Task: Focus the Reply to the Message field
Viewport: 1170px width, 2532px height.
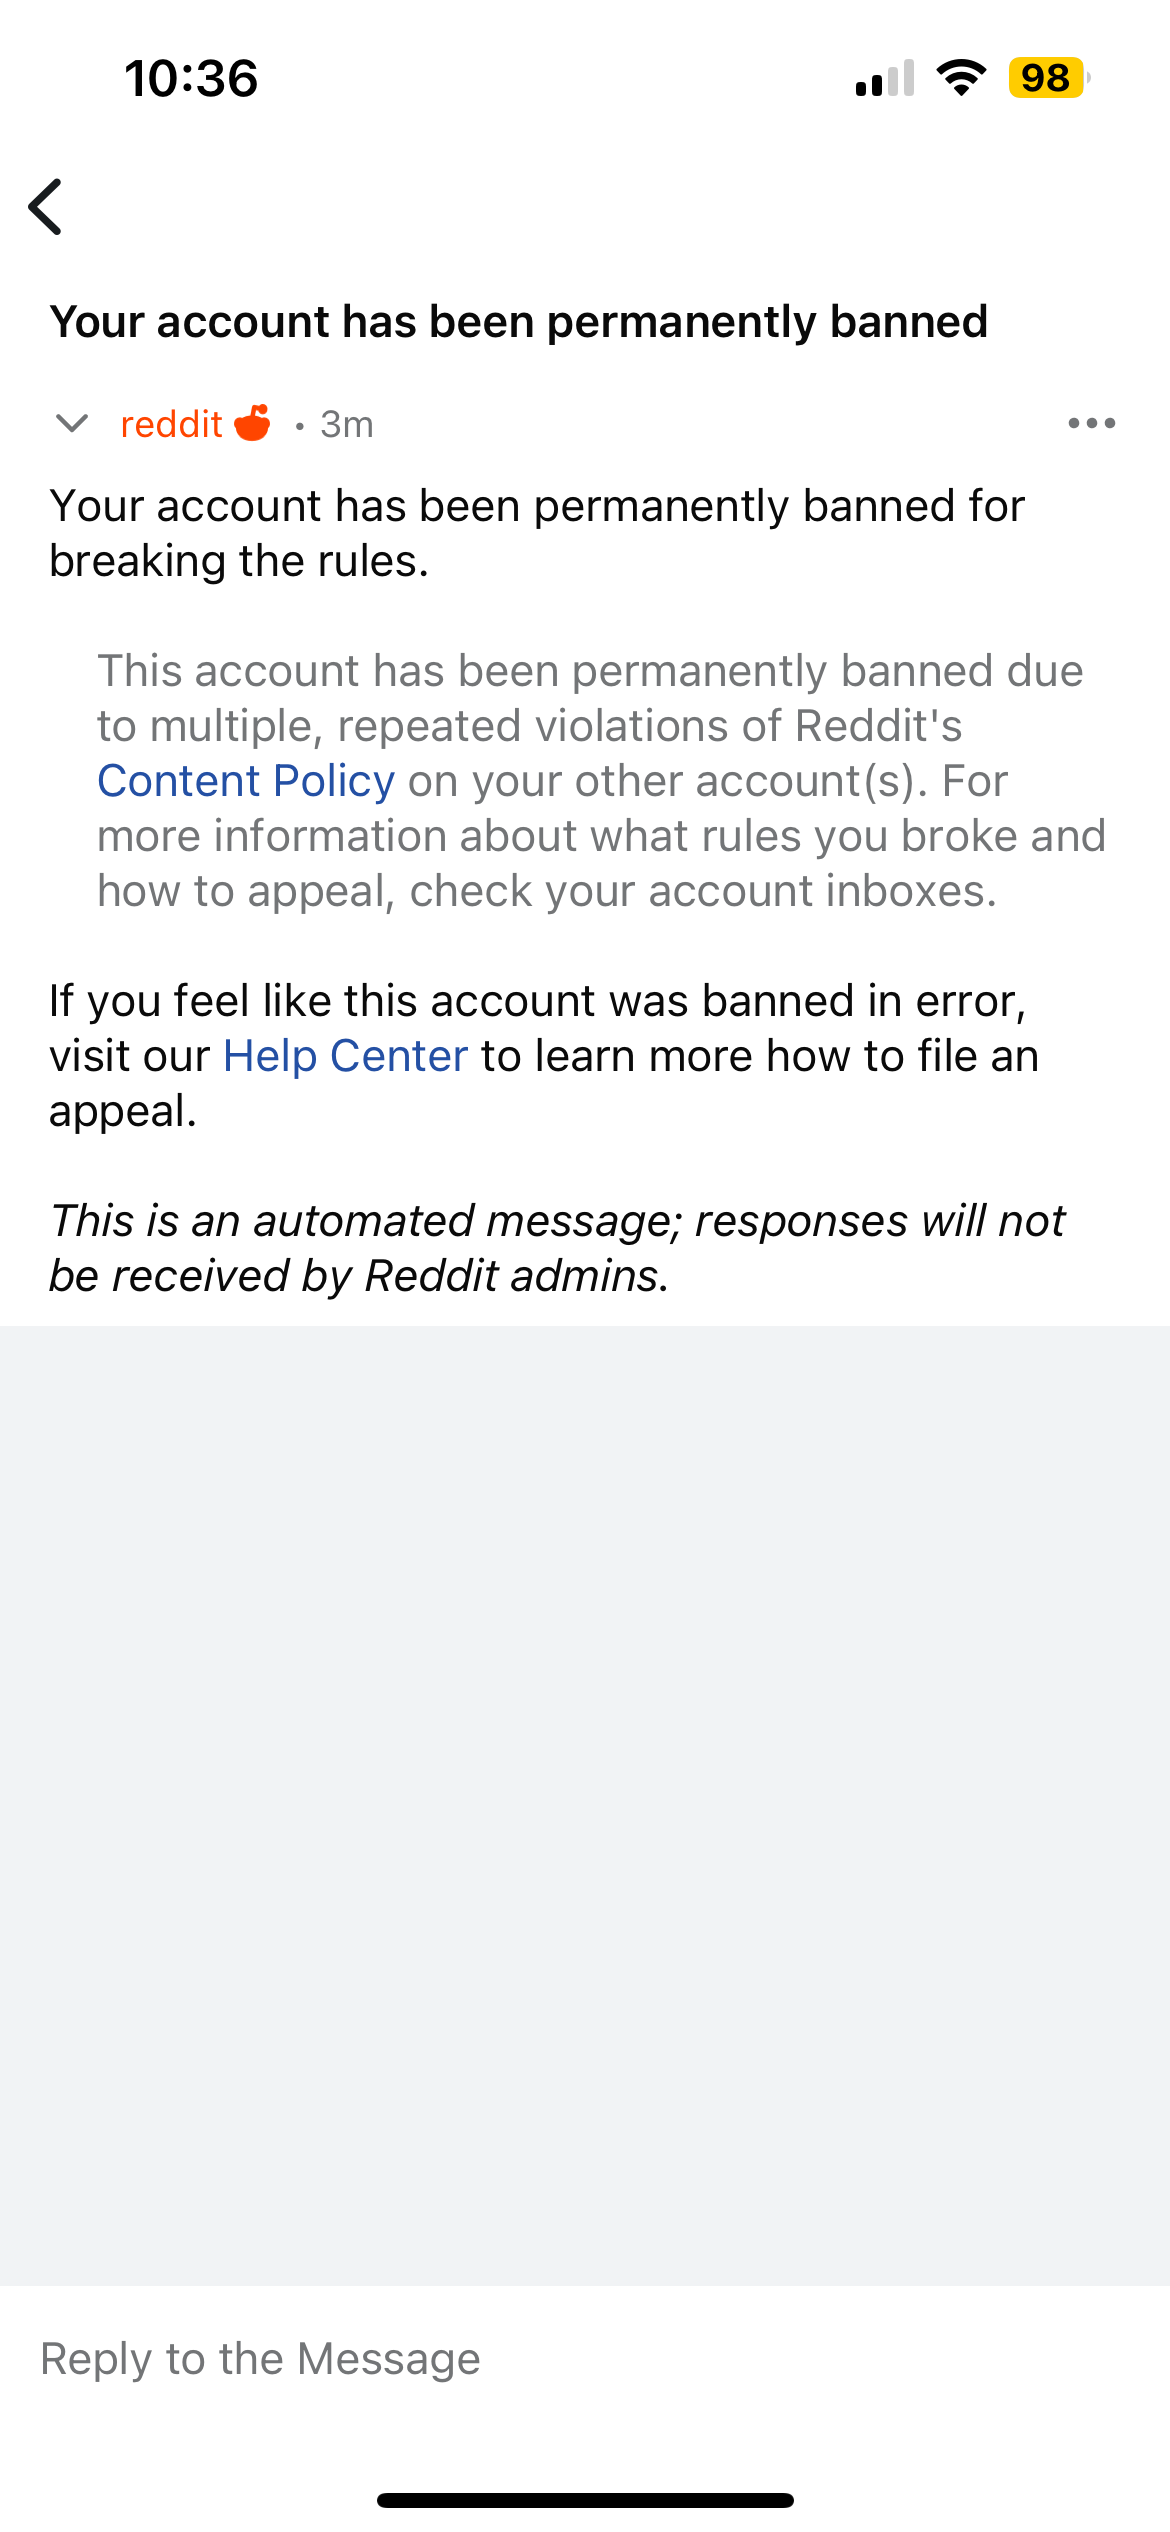Action: pos(585,2359)
